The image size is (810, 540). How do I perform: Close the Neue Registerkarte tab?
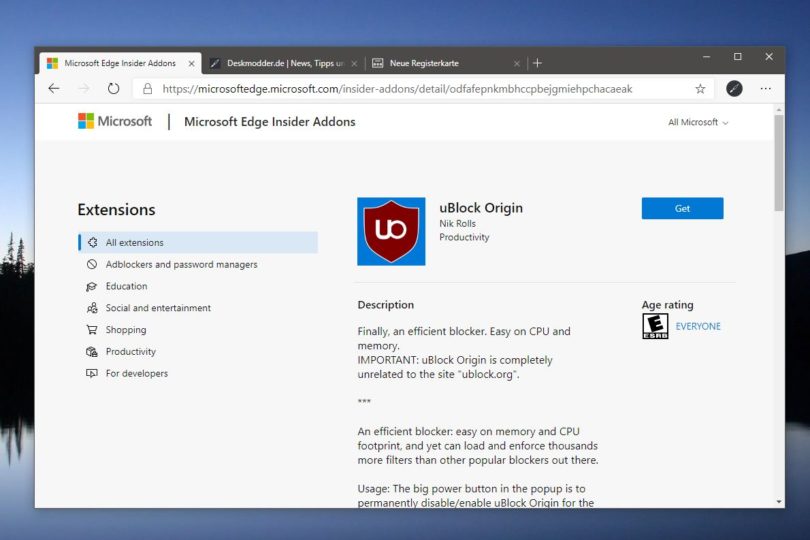click(517, 64)
